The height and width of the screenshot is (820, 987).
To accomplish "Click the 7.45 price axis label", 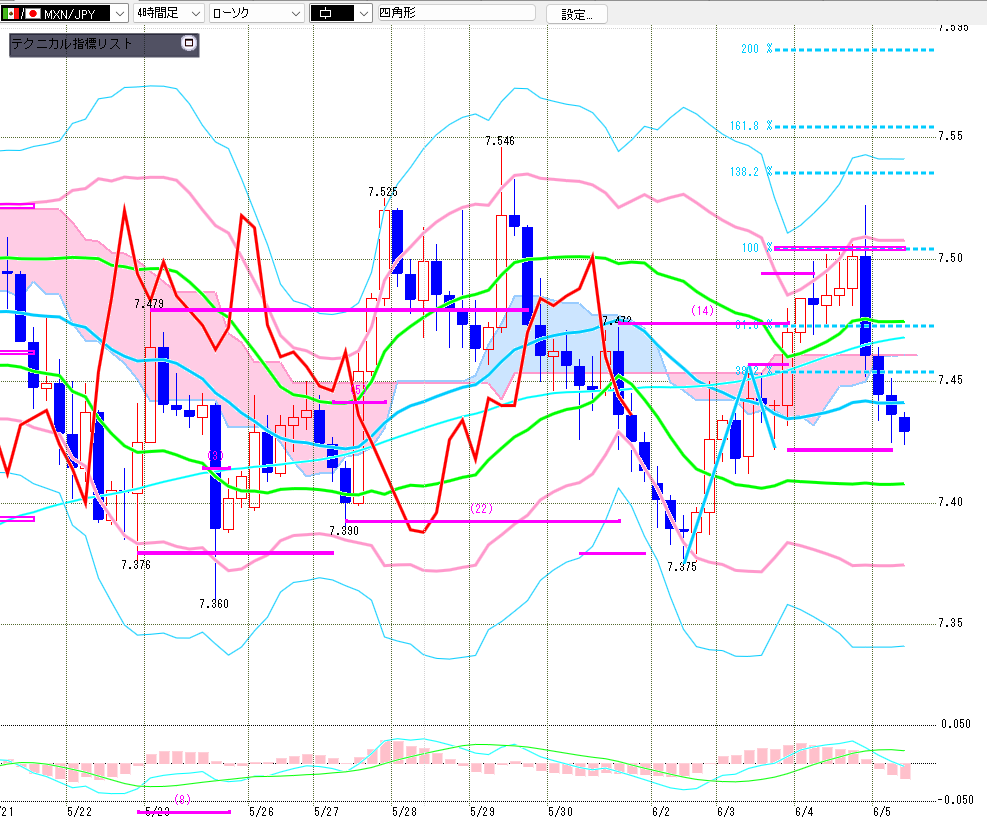I will [950, 379].
